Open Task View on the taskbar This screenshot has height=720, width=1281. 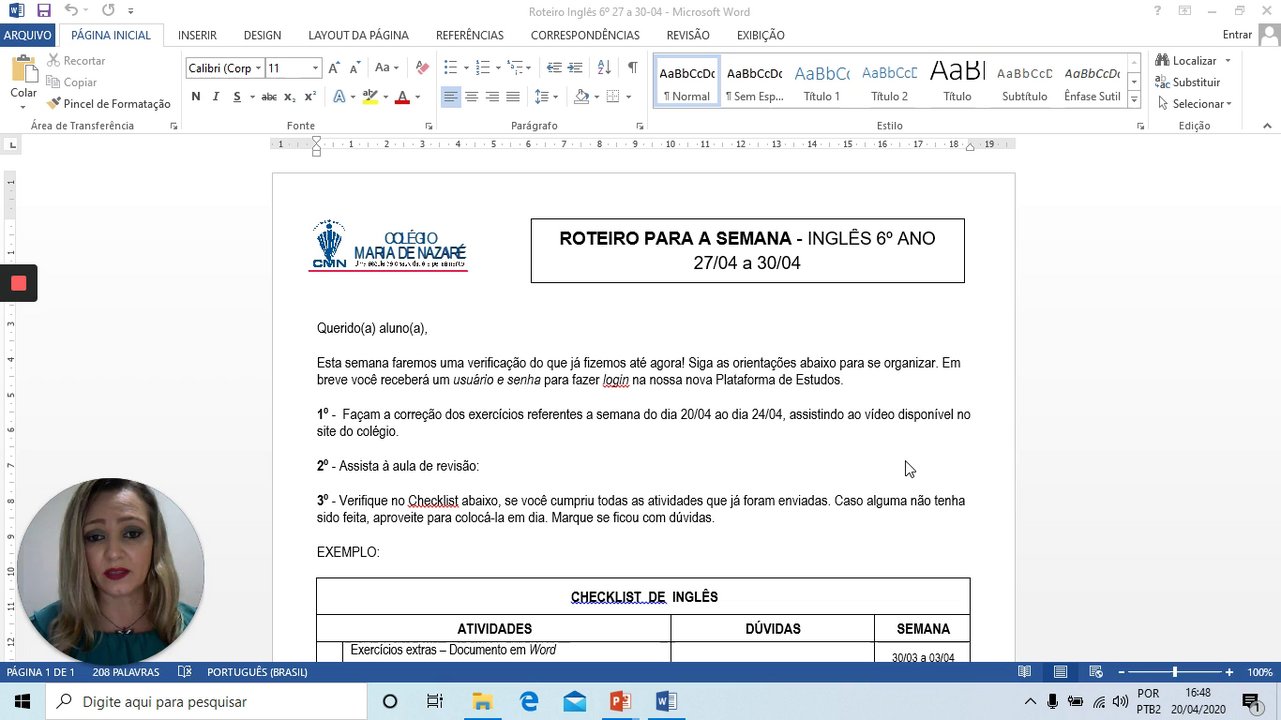[435, 701]
